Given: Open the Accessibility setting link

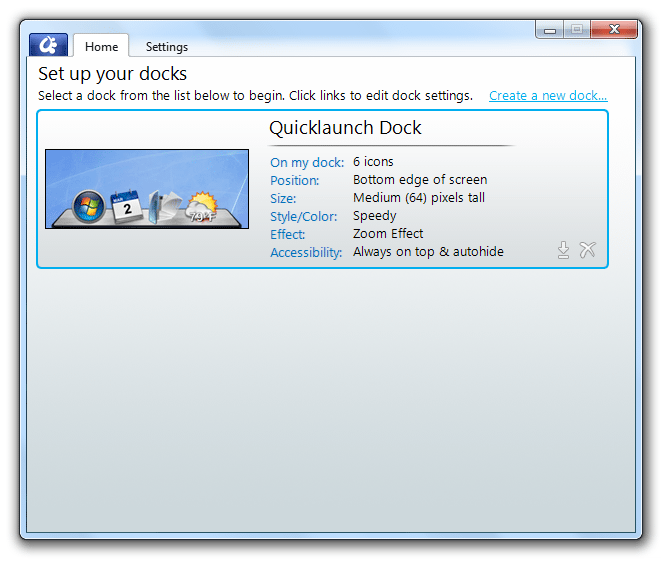Looking at the screenshot, I should point(306,252).
